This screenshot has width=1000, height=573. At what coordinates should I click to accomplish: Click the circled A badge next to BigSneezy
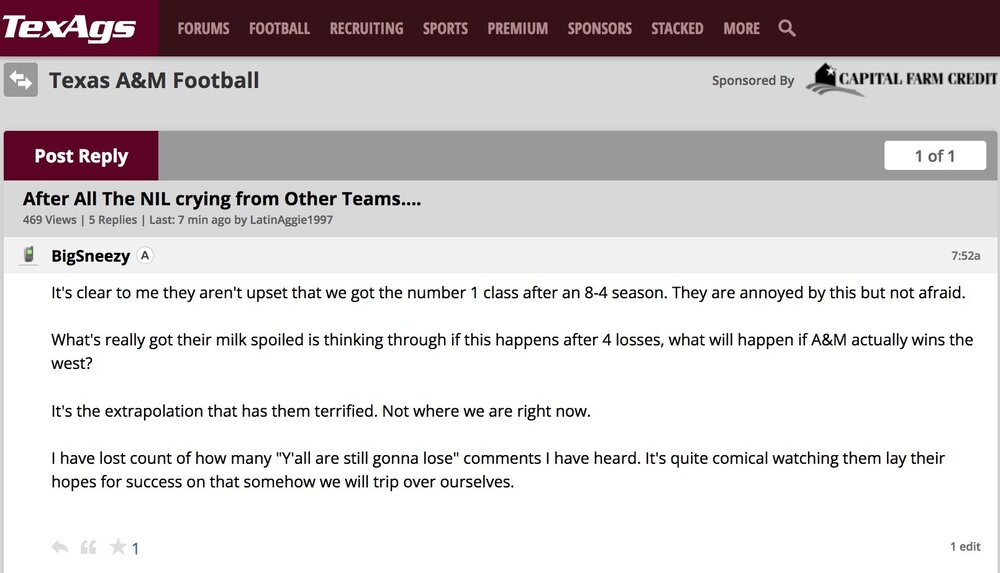click(x=145, y=255)
